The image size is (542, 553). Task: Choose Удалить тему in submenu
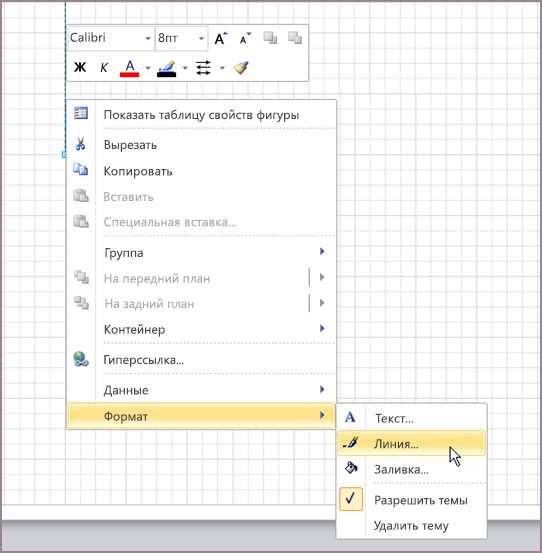(x=411, y=525)
